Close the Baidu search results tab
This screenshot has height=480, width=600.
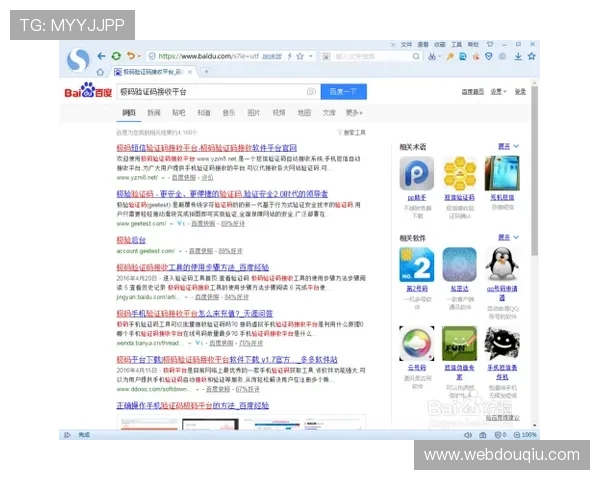(x=190, y=72)
